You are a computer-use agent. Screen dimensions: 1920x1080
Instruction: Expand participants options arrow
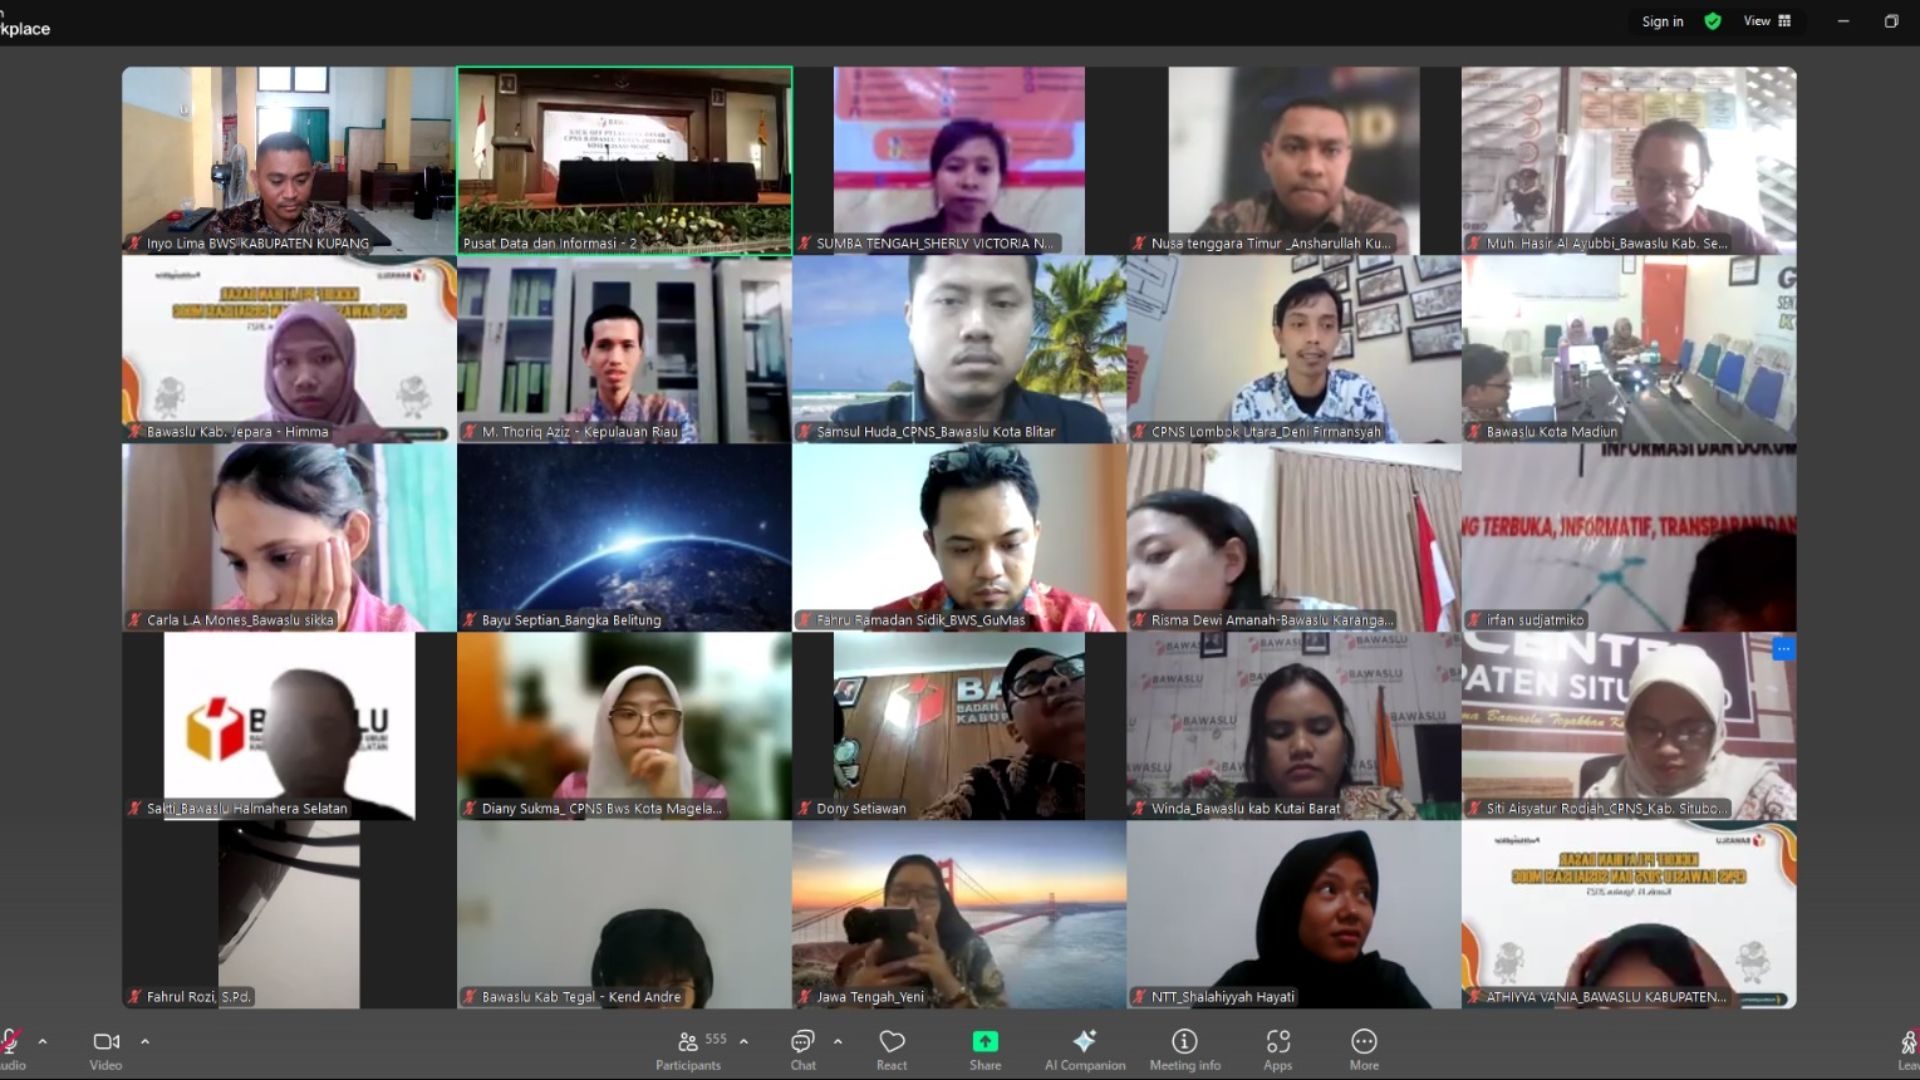(x=744, y=1041)
